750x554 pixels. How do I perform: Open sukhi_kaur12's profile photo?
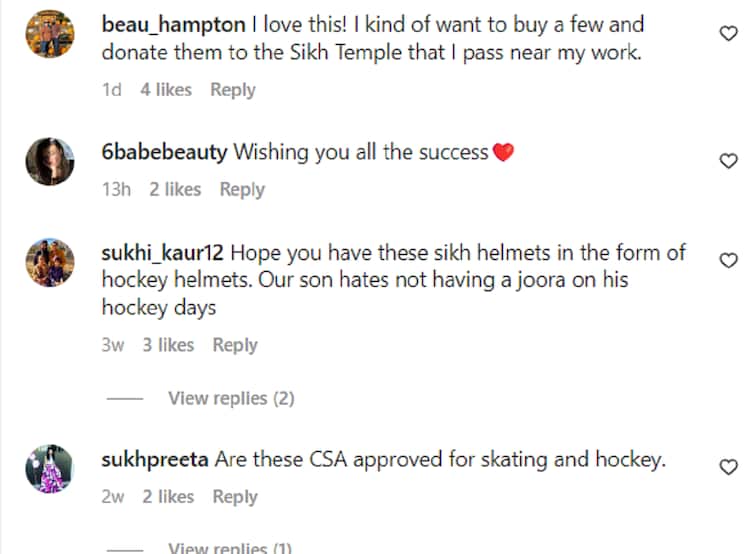(48, 262)
